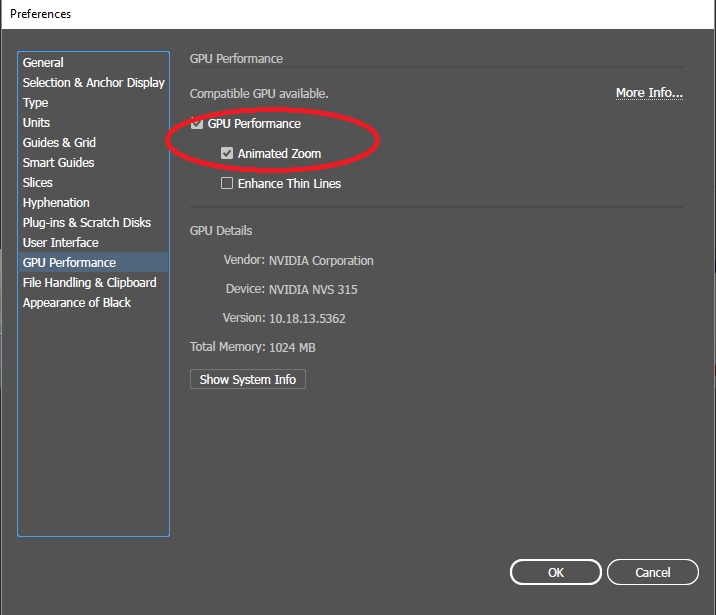Viewport: 716px width, 615px height.
Task: Open Hyphenation preferences
Action: point(93,203)
